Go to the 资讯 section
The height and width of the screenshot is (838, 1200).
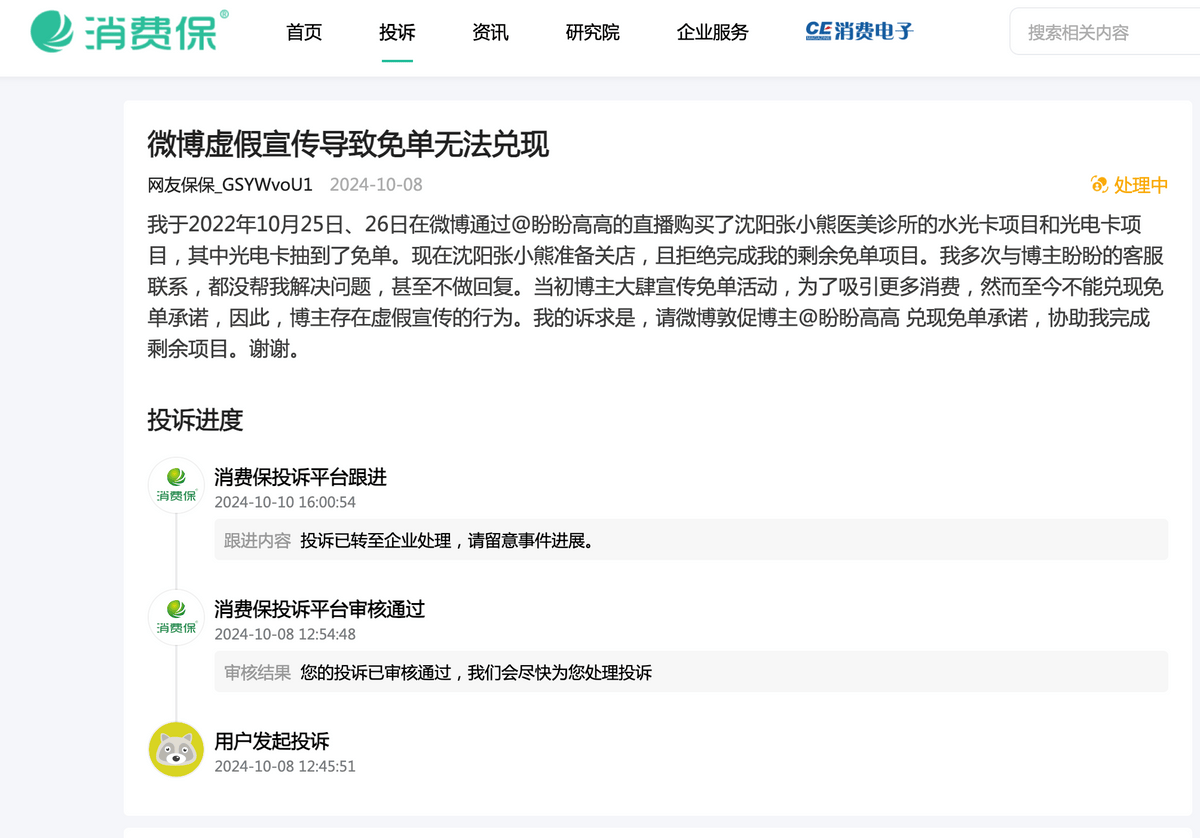click(x=490, y=32)
